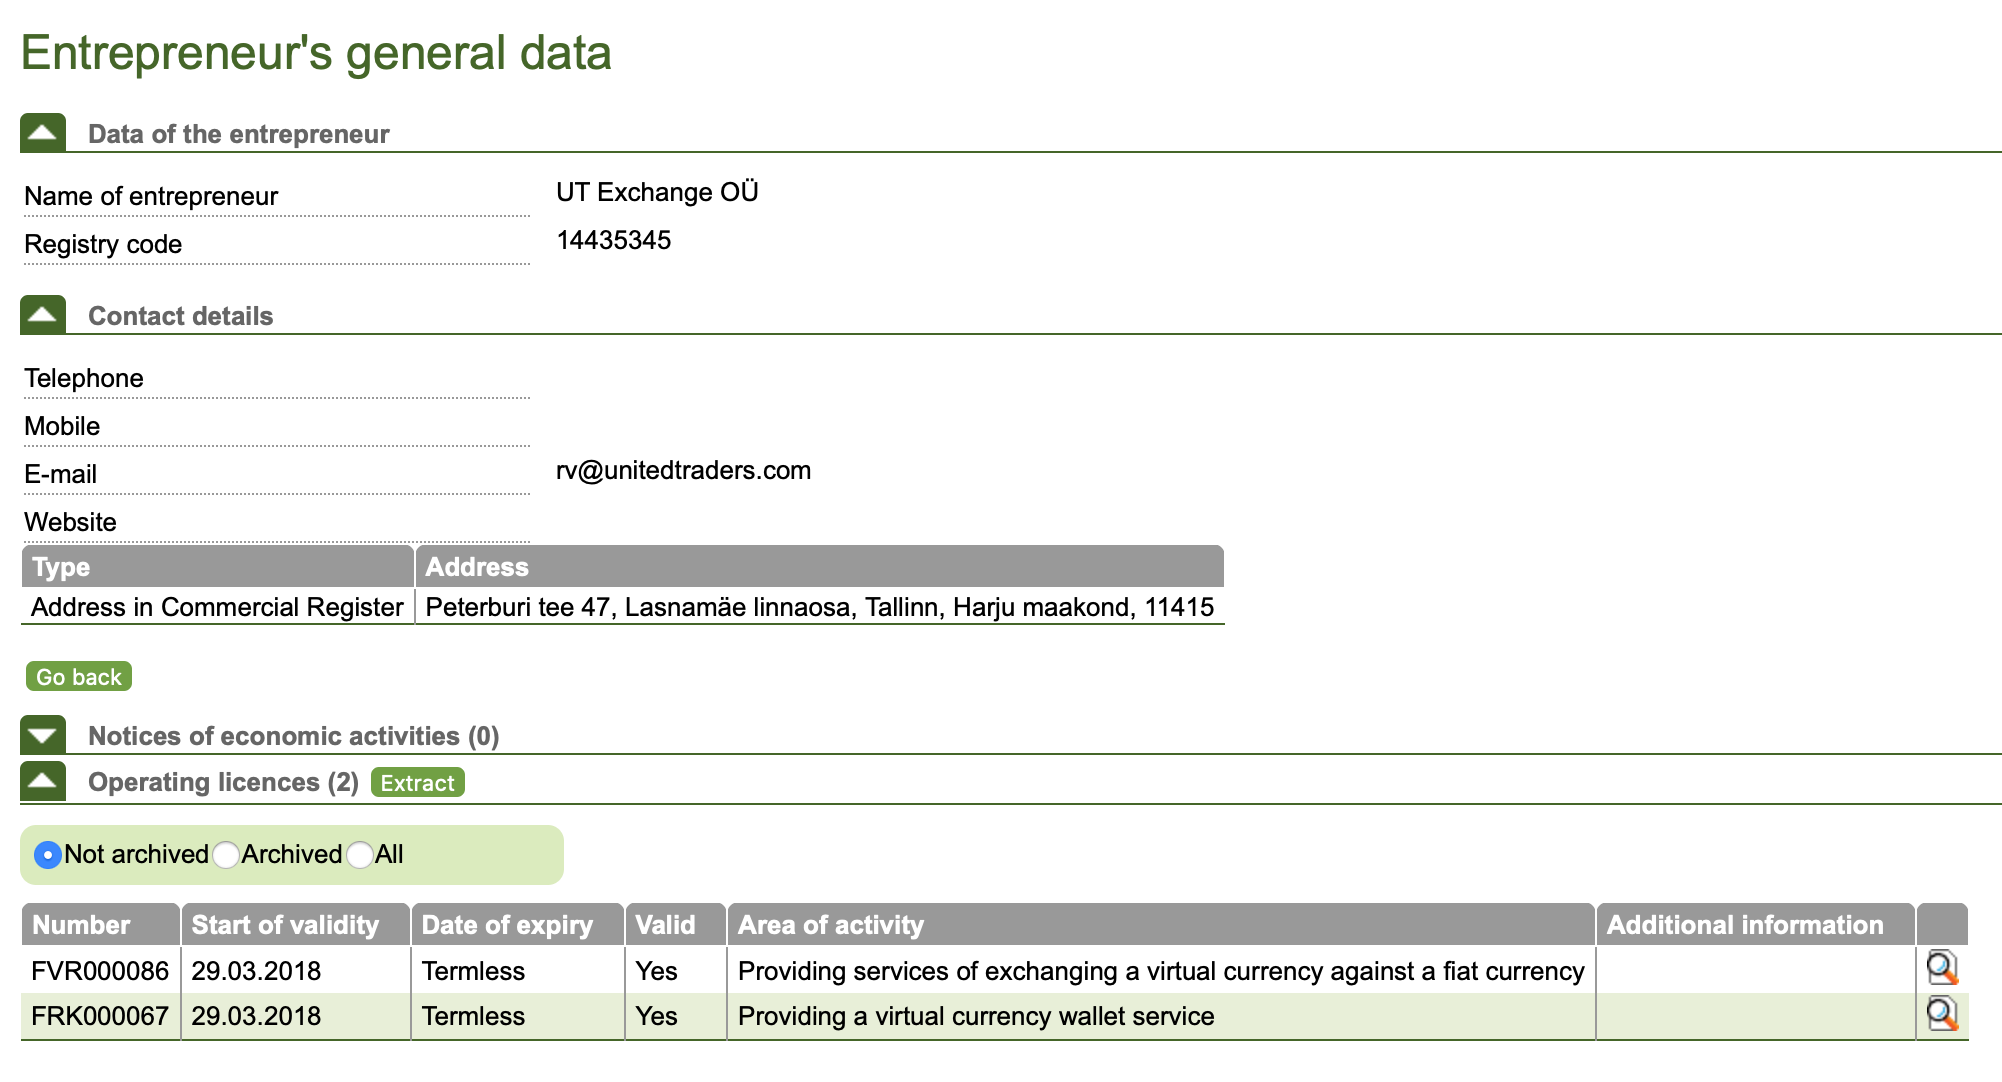Click the Operating licences (2) heading
This screenshot has width=2002, height=1082.
coord(223,782)
